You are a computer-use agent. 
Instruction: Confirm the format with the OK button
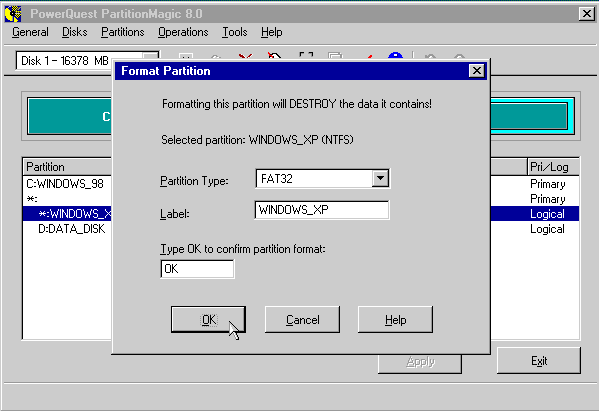(x=208, y=319)
